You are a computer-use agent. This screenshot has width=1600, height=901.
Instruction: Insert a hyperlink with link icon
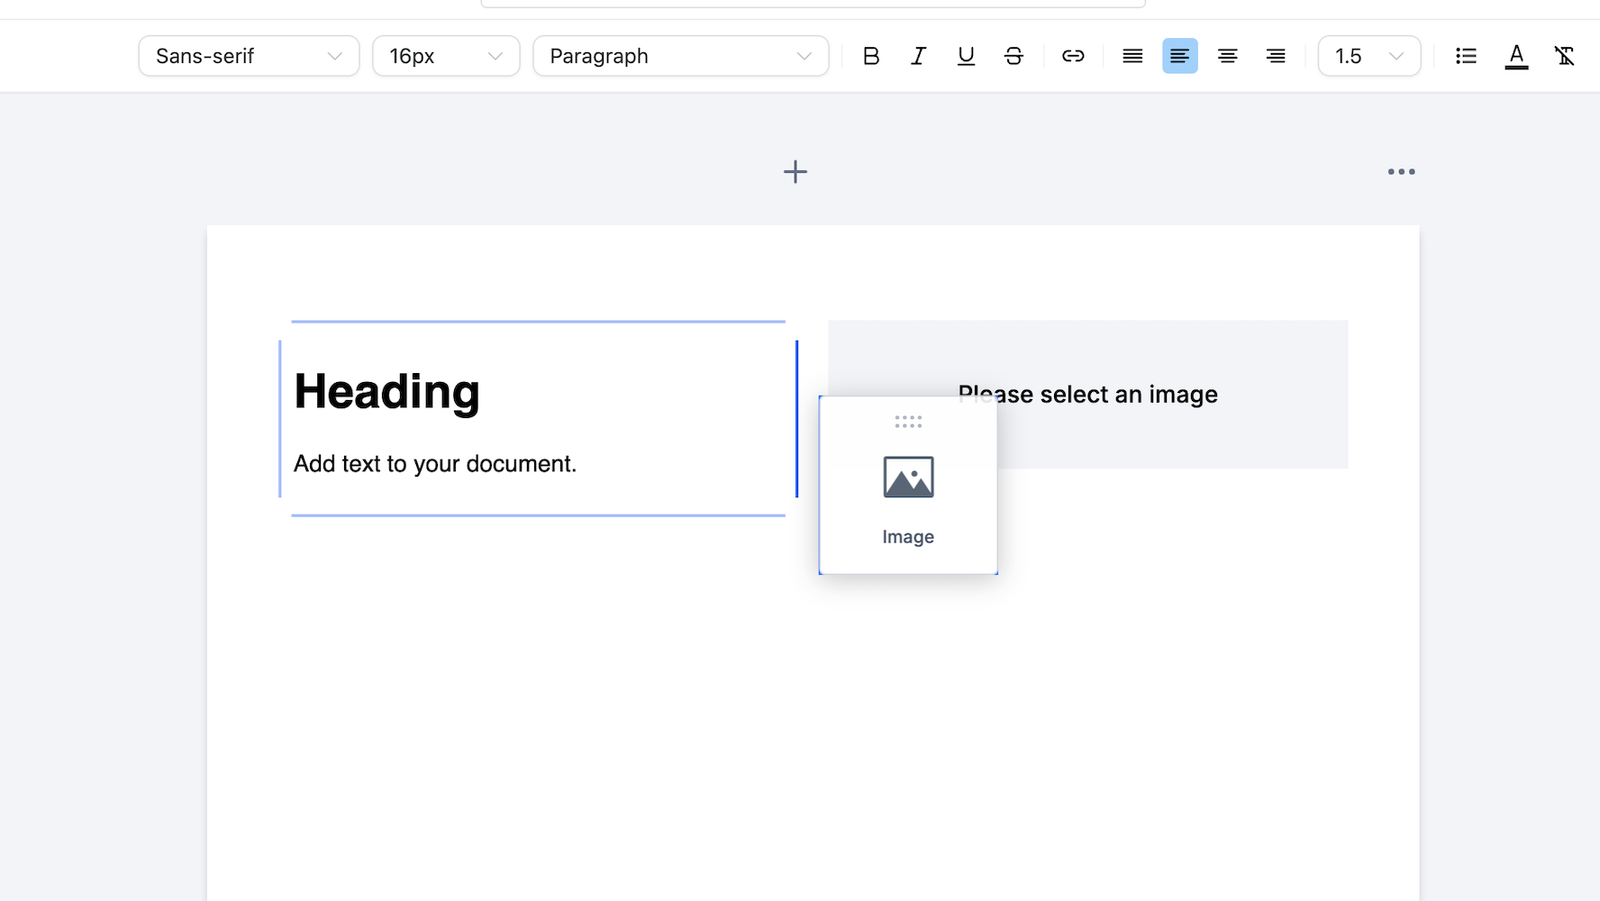1073,56
